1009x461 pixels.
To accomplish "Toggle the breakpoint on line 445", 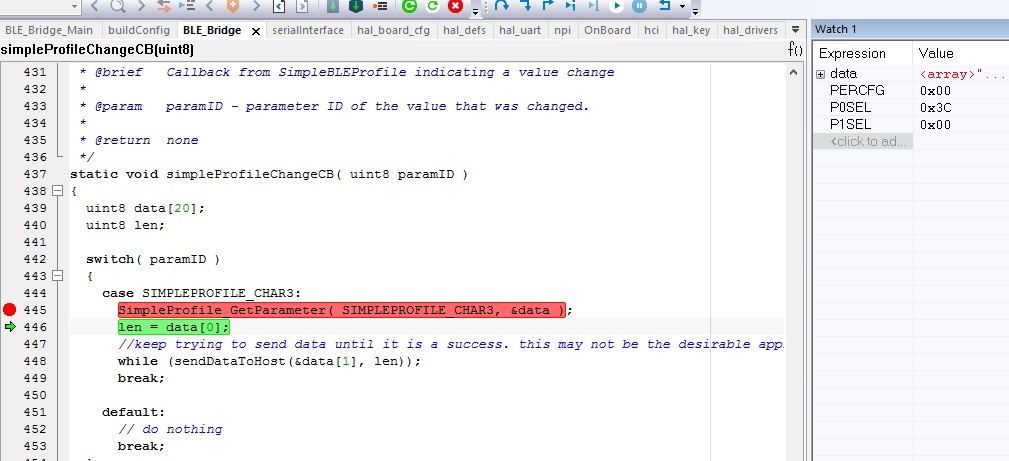I will [x=9, y=310].
